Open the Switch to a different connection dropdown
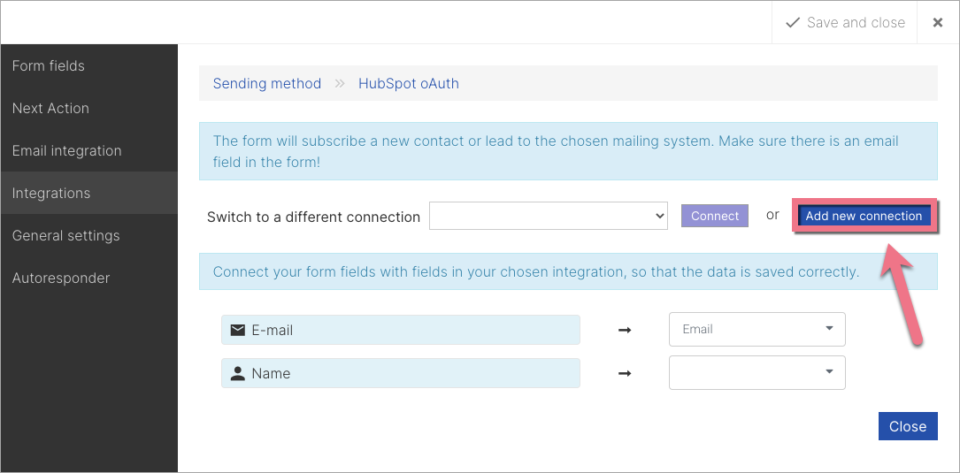The width and height of the screenshot is (960, 473). [548, 216]
